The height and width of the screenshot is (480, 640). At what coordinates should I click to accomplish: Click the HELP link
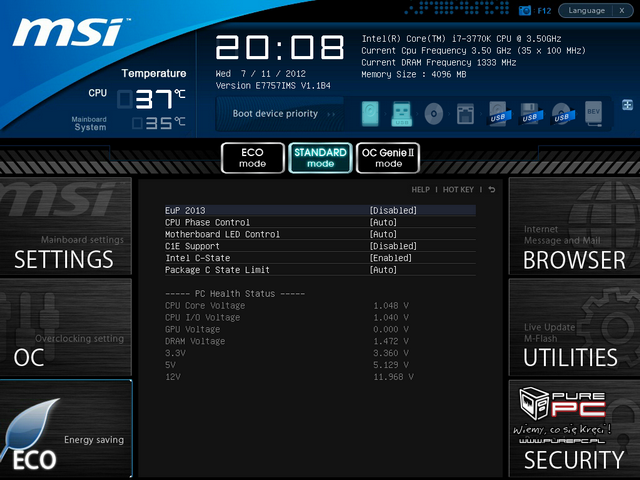420,189
